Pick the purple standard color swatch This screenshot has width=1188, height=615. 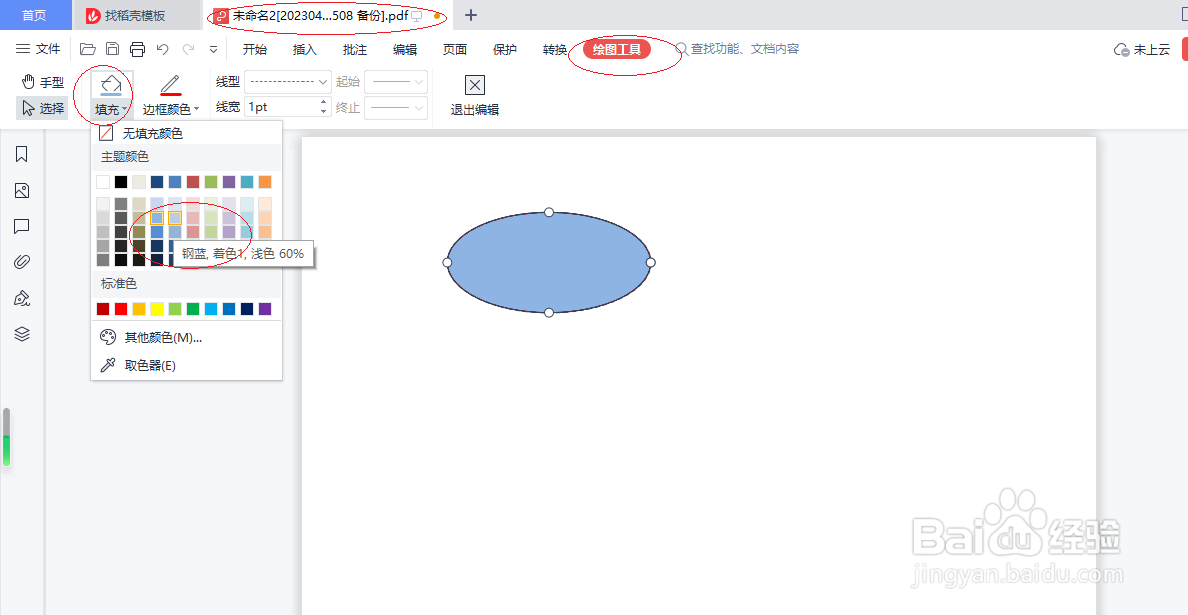(x=265, y=309)
